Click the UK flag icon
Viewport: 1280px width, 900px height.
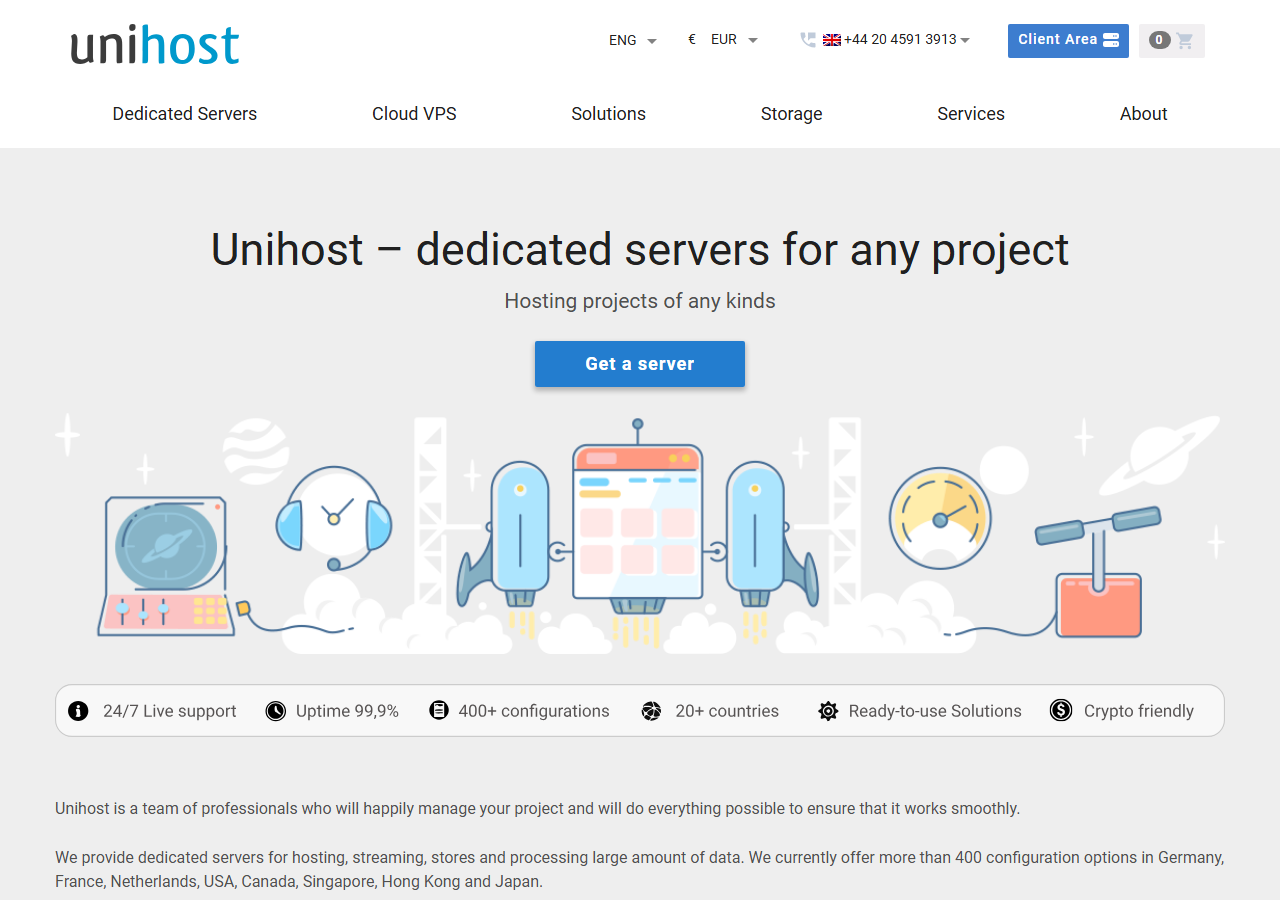coord(832,40)
